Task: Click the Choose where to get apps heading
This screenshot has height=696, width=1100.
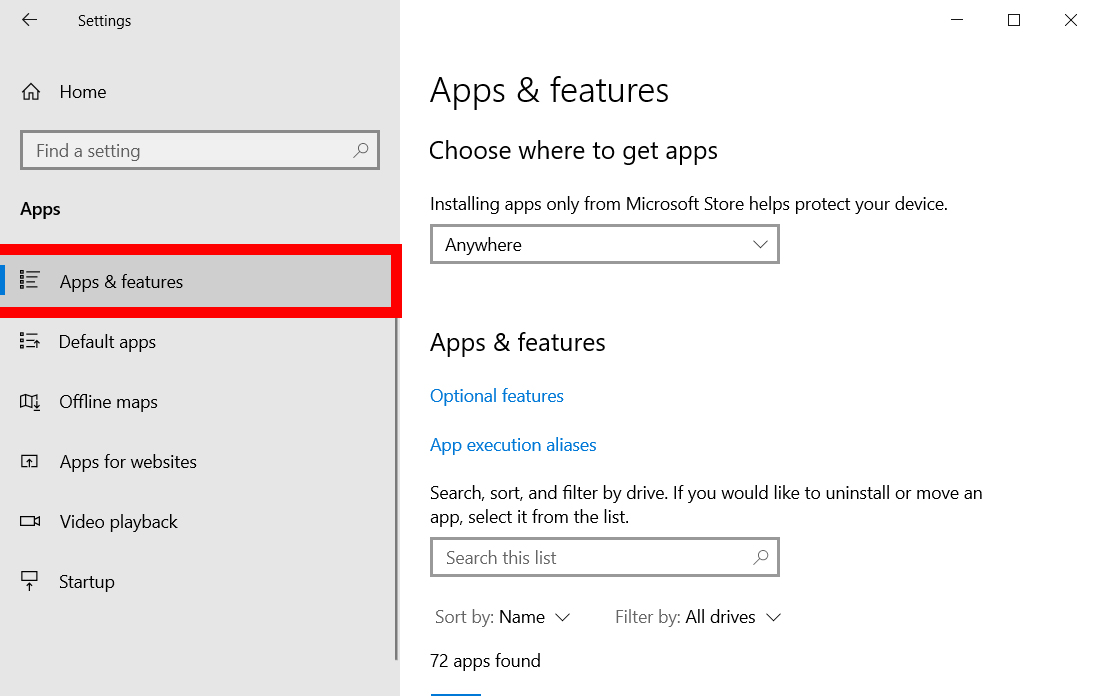Action: point(573,151)
